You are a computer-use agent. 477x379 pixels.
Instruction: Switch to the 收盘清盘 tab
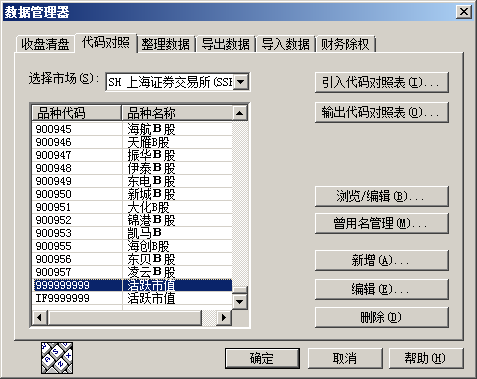(45, 44)
